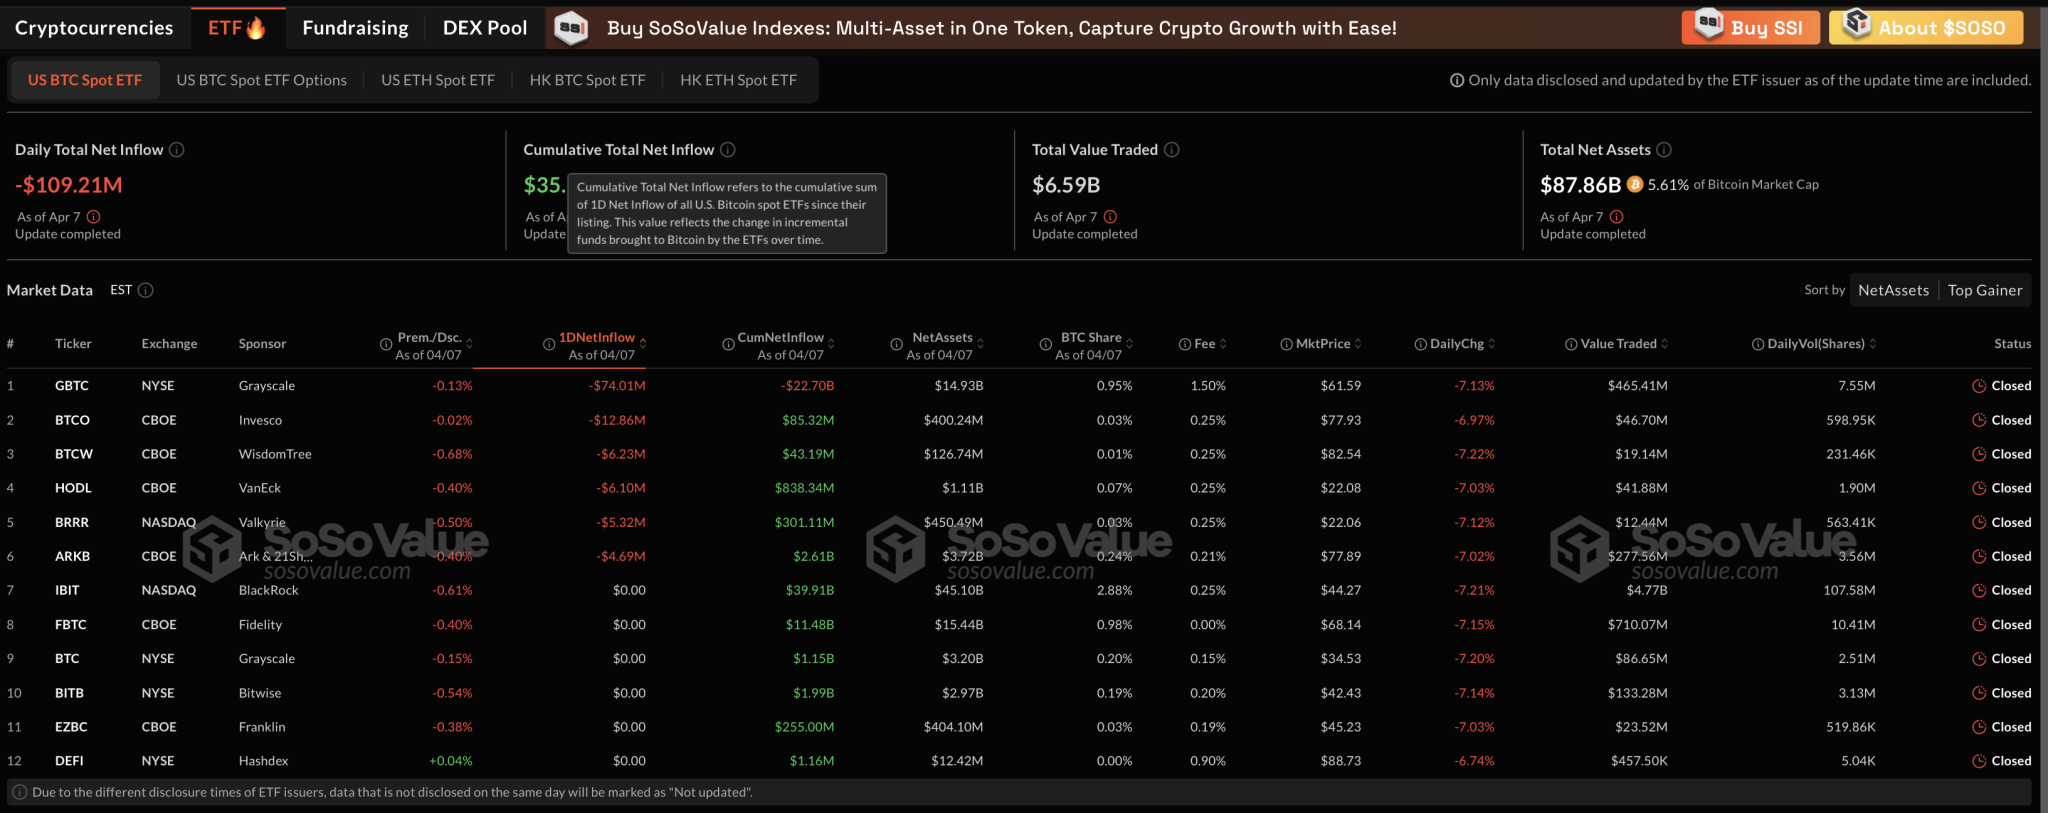
Task: Click About $SOSO button
Action: click(x=1926, y=27)
